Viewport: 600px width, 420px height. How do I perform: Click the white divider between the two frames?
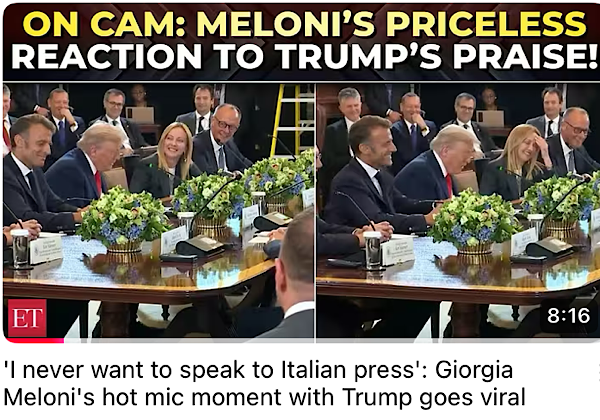tap(315, 210)
